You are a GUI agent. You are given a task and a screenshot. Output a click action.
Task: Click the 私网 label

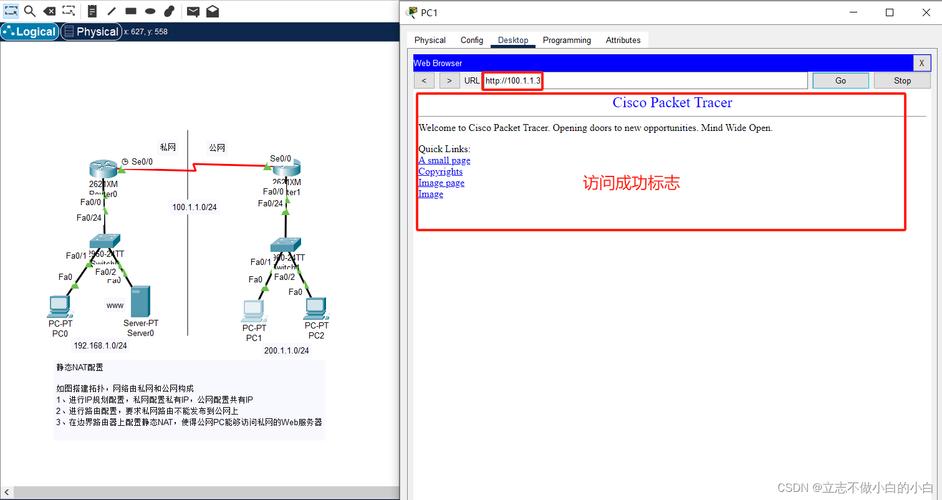[x=168, y=147]
